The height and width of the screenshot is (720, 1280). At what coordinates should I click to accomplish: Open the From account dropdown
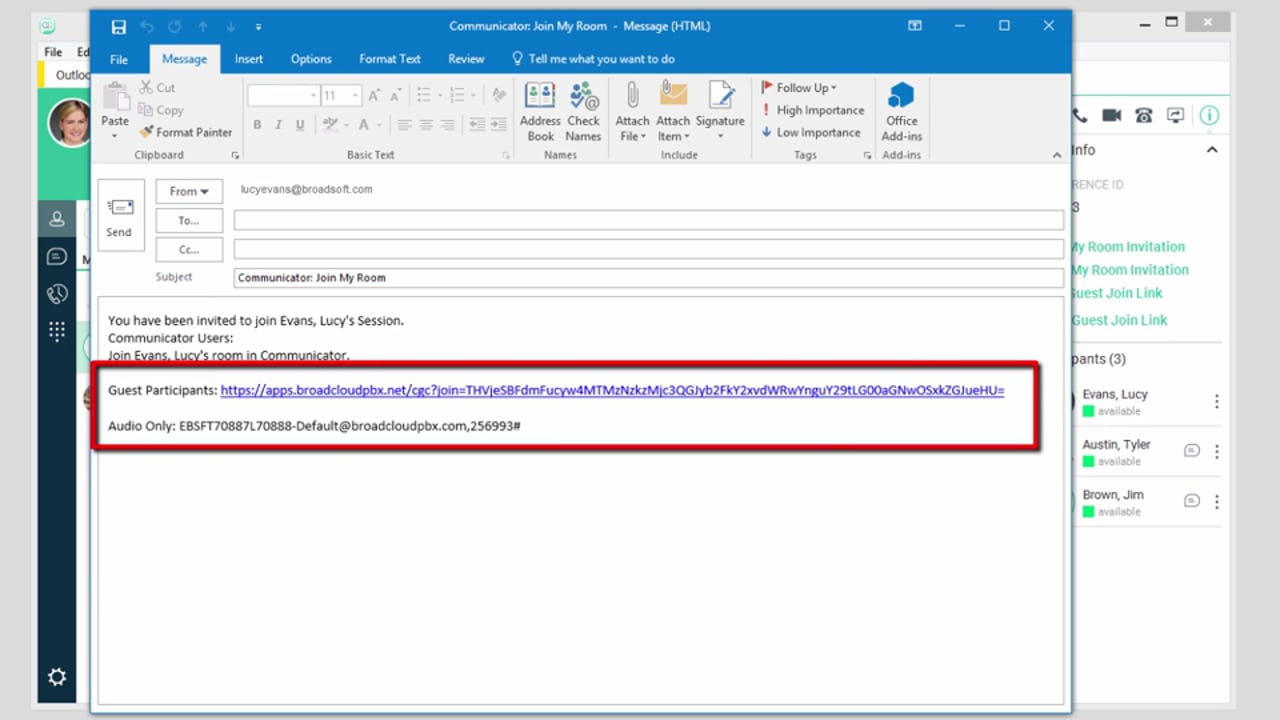(189, 191)
